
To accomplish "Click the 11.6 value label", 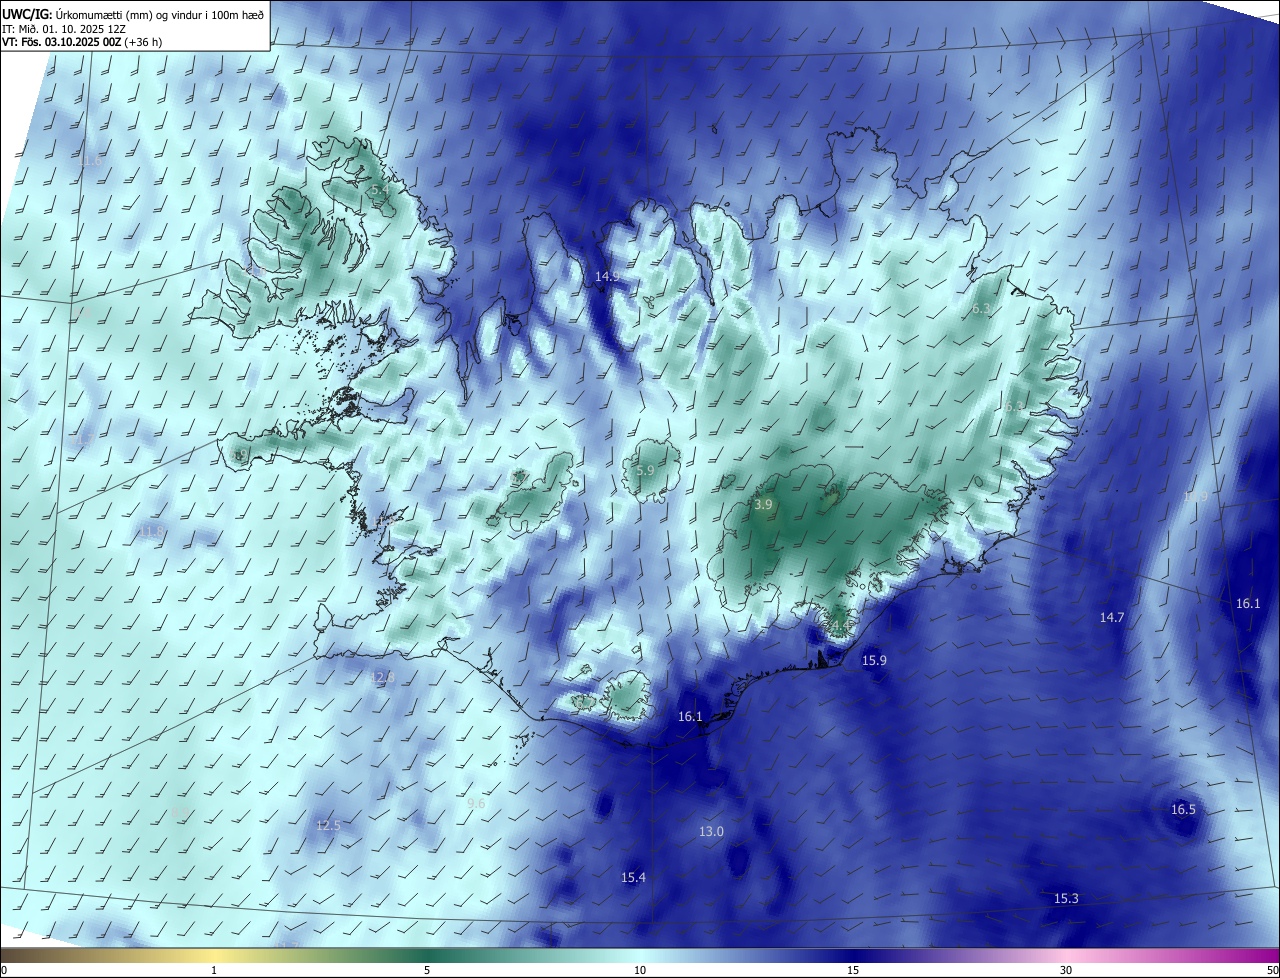I will point(90,160).
